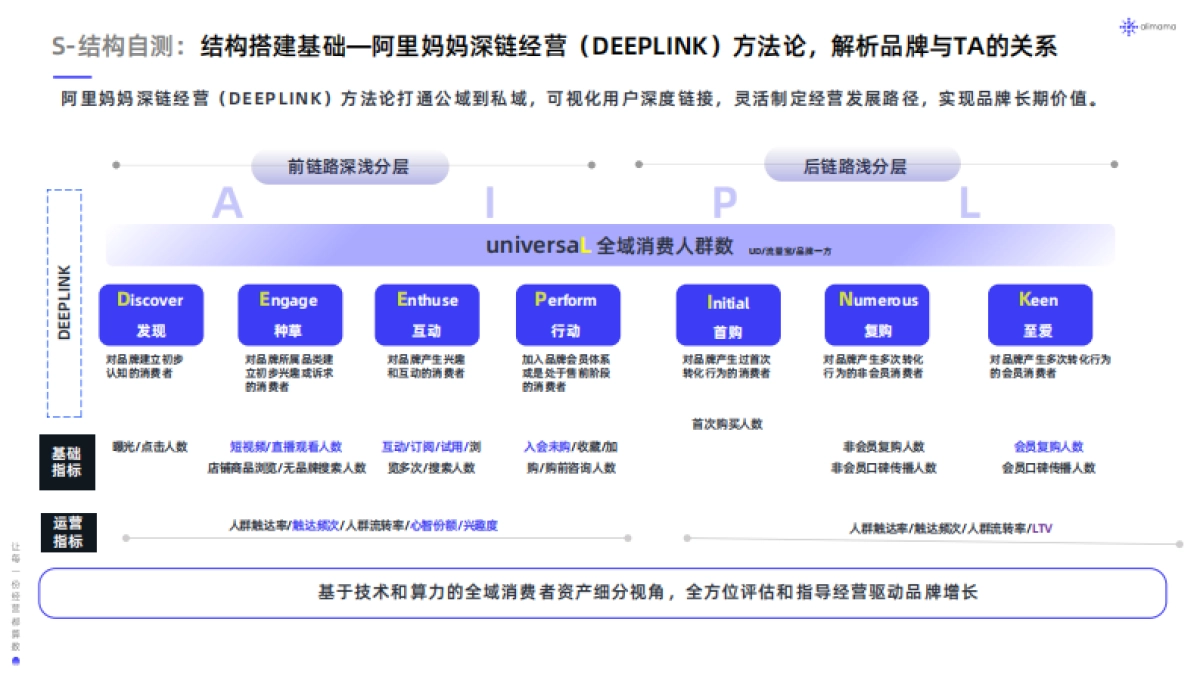The width and height of the screenshot is (1200, 675).
Task: Click the vertical DEEPLINK dashed box
Action: coord(64,303)
